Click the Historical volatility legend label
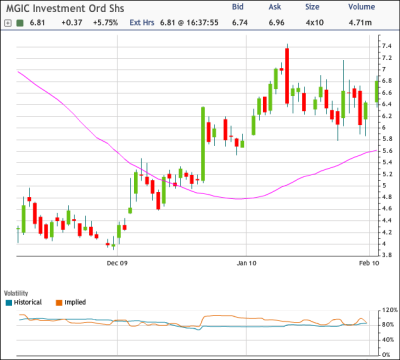400x360 pixels. coord(28,302)
